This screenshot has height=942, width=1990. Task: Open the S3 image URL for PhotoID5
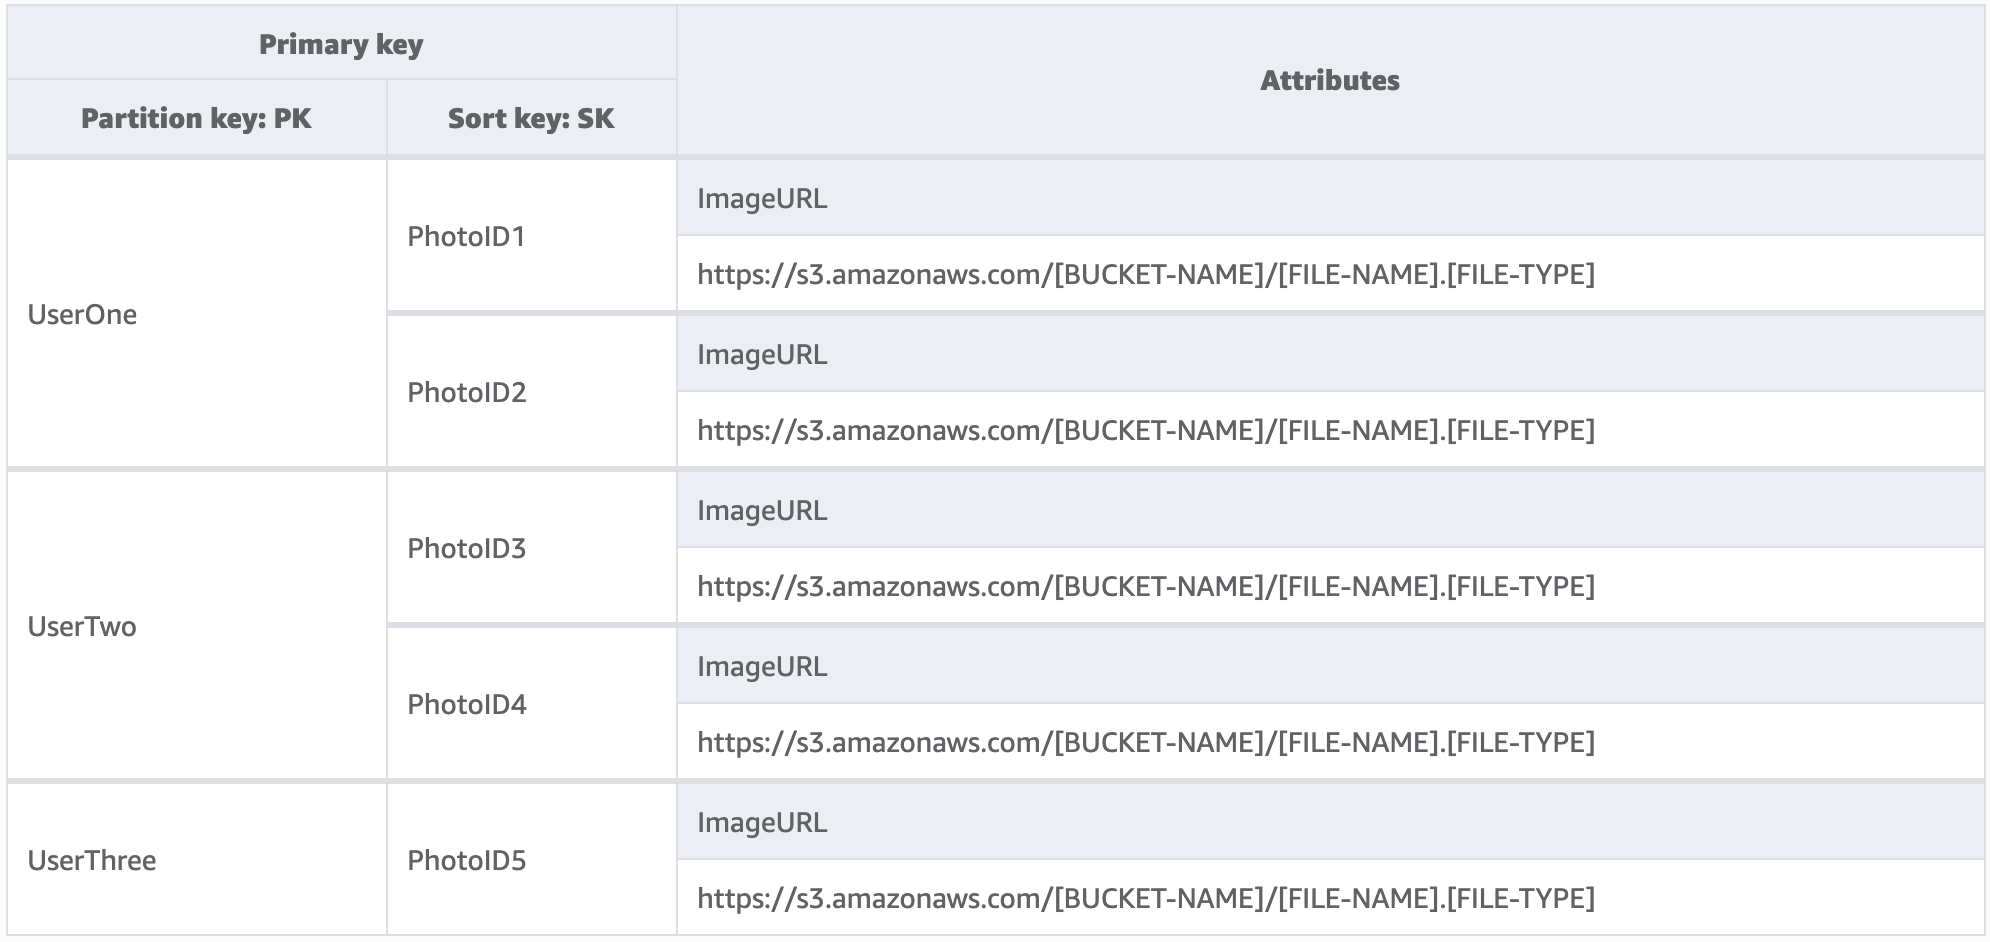pyautogui.click(x=1145, y=899)
